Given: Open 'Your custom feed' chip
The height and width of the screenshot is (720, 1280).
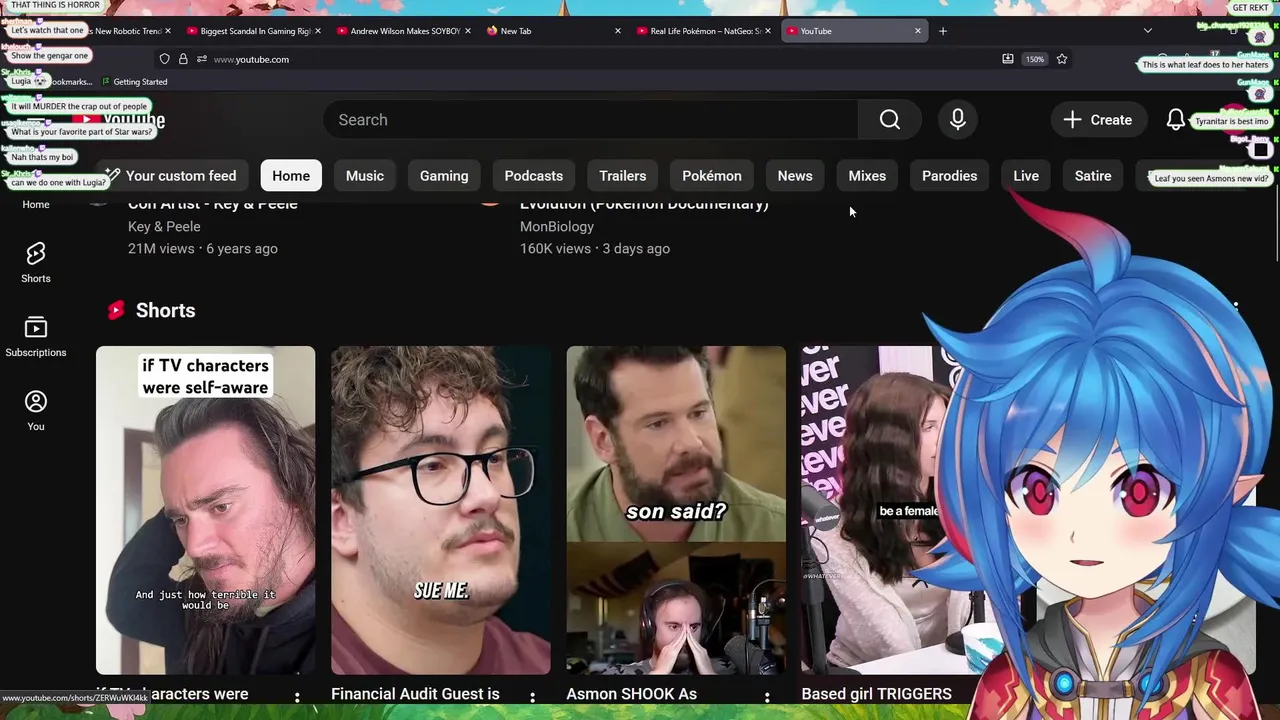Looking at the screenshot, I should [172, 176].
